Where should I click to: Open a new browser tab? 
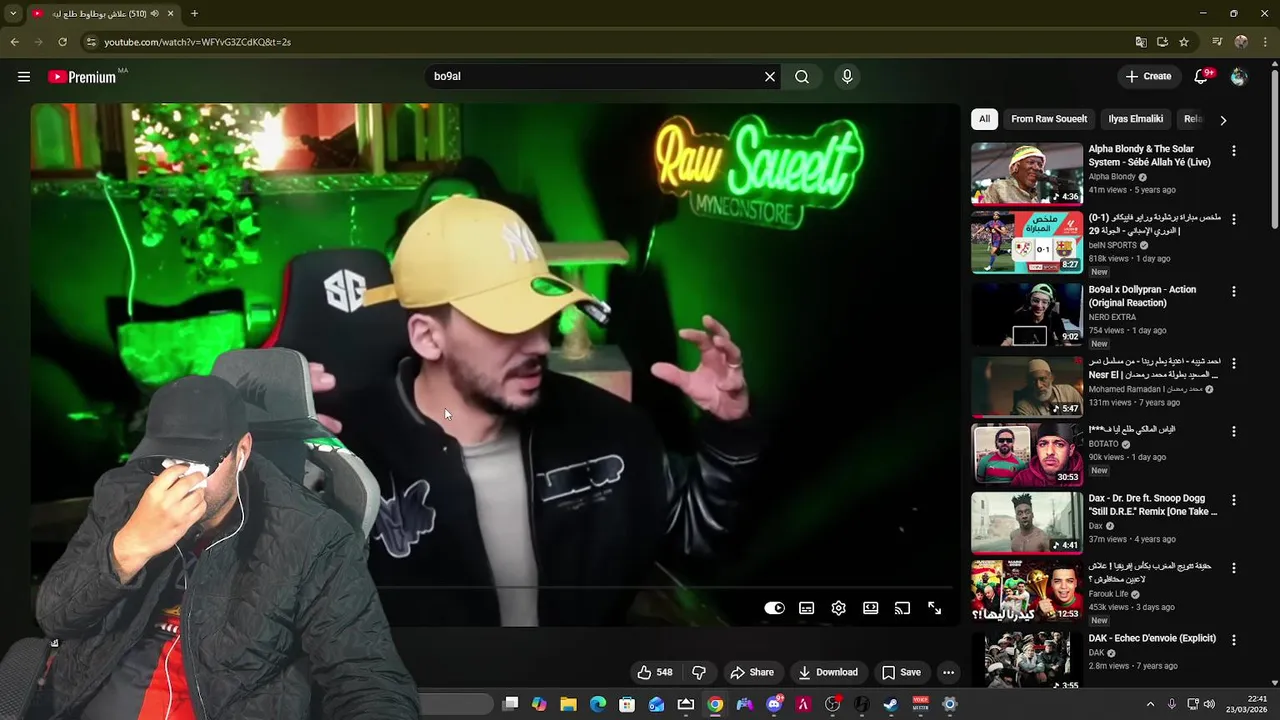(194, 14)
